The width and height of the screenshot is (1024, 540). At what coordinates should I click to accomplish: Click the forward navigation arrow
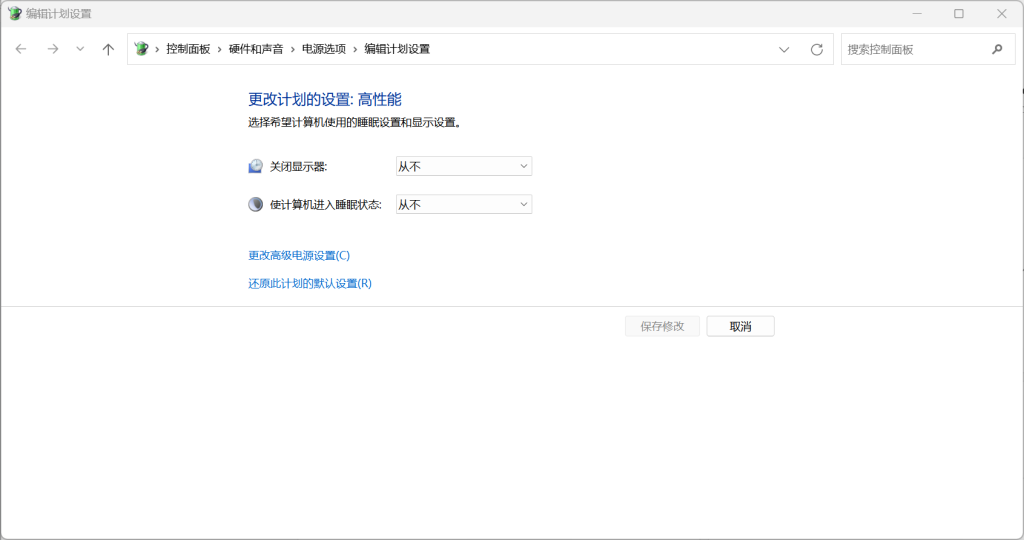point(53,49)
